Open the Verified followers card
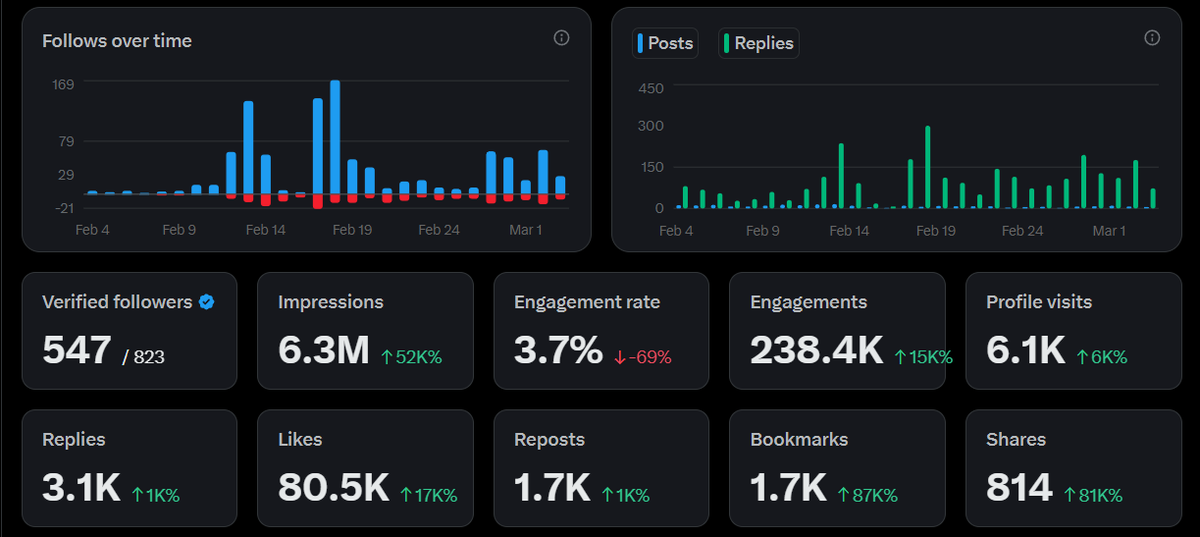This screenshot has width=1200, height=537. click(x=129, y=331)
